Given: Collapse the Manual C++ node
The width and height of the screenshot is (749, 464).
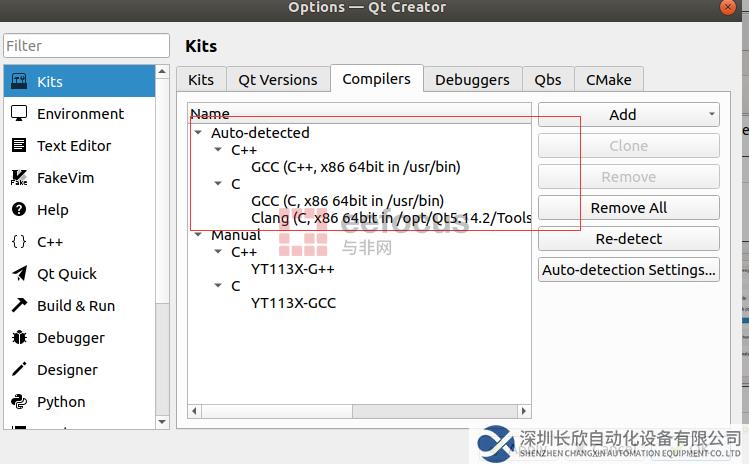Looking at the screenshot, I should pyautogui.click(x=218, y=251).
